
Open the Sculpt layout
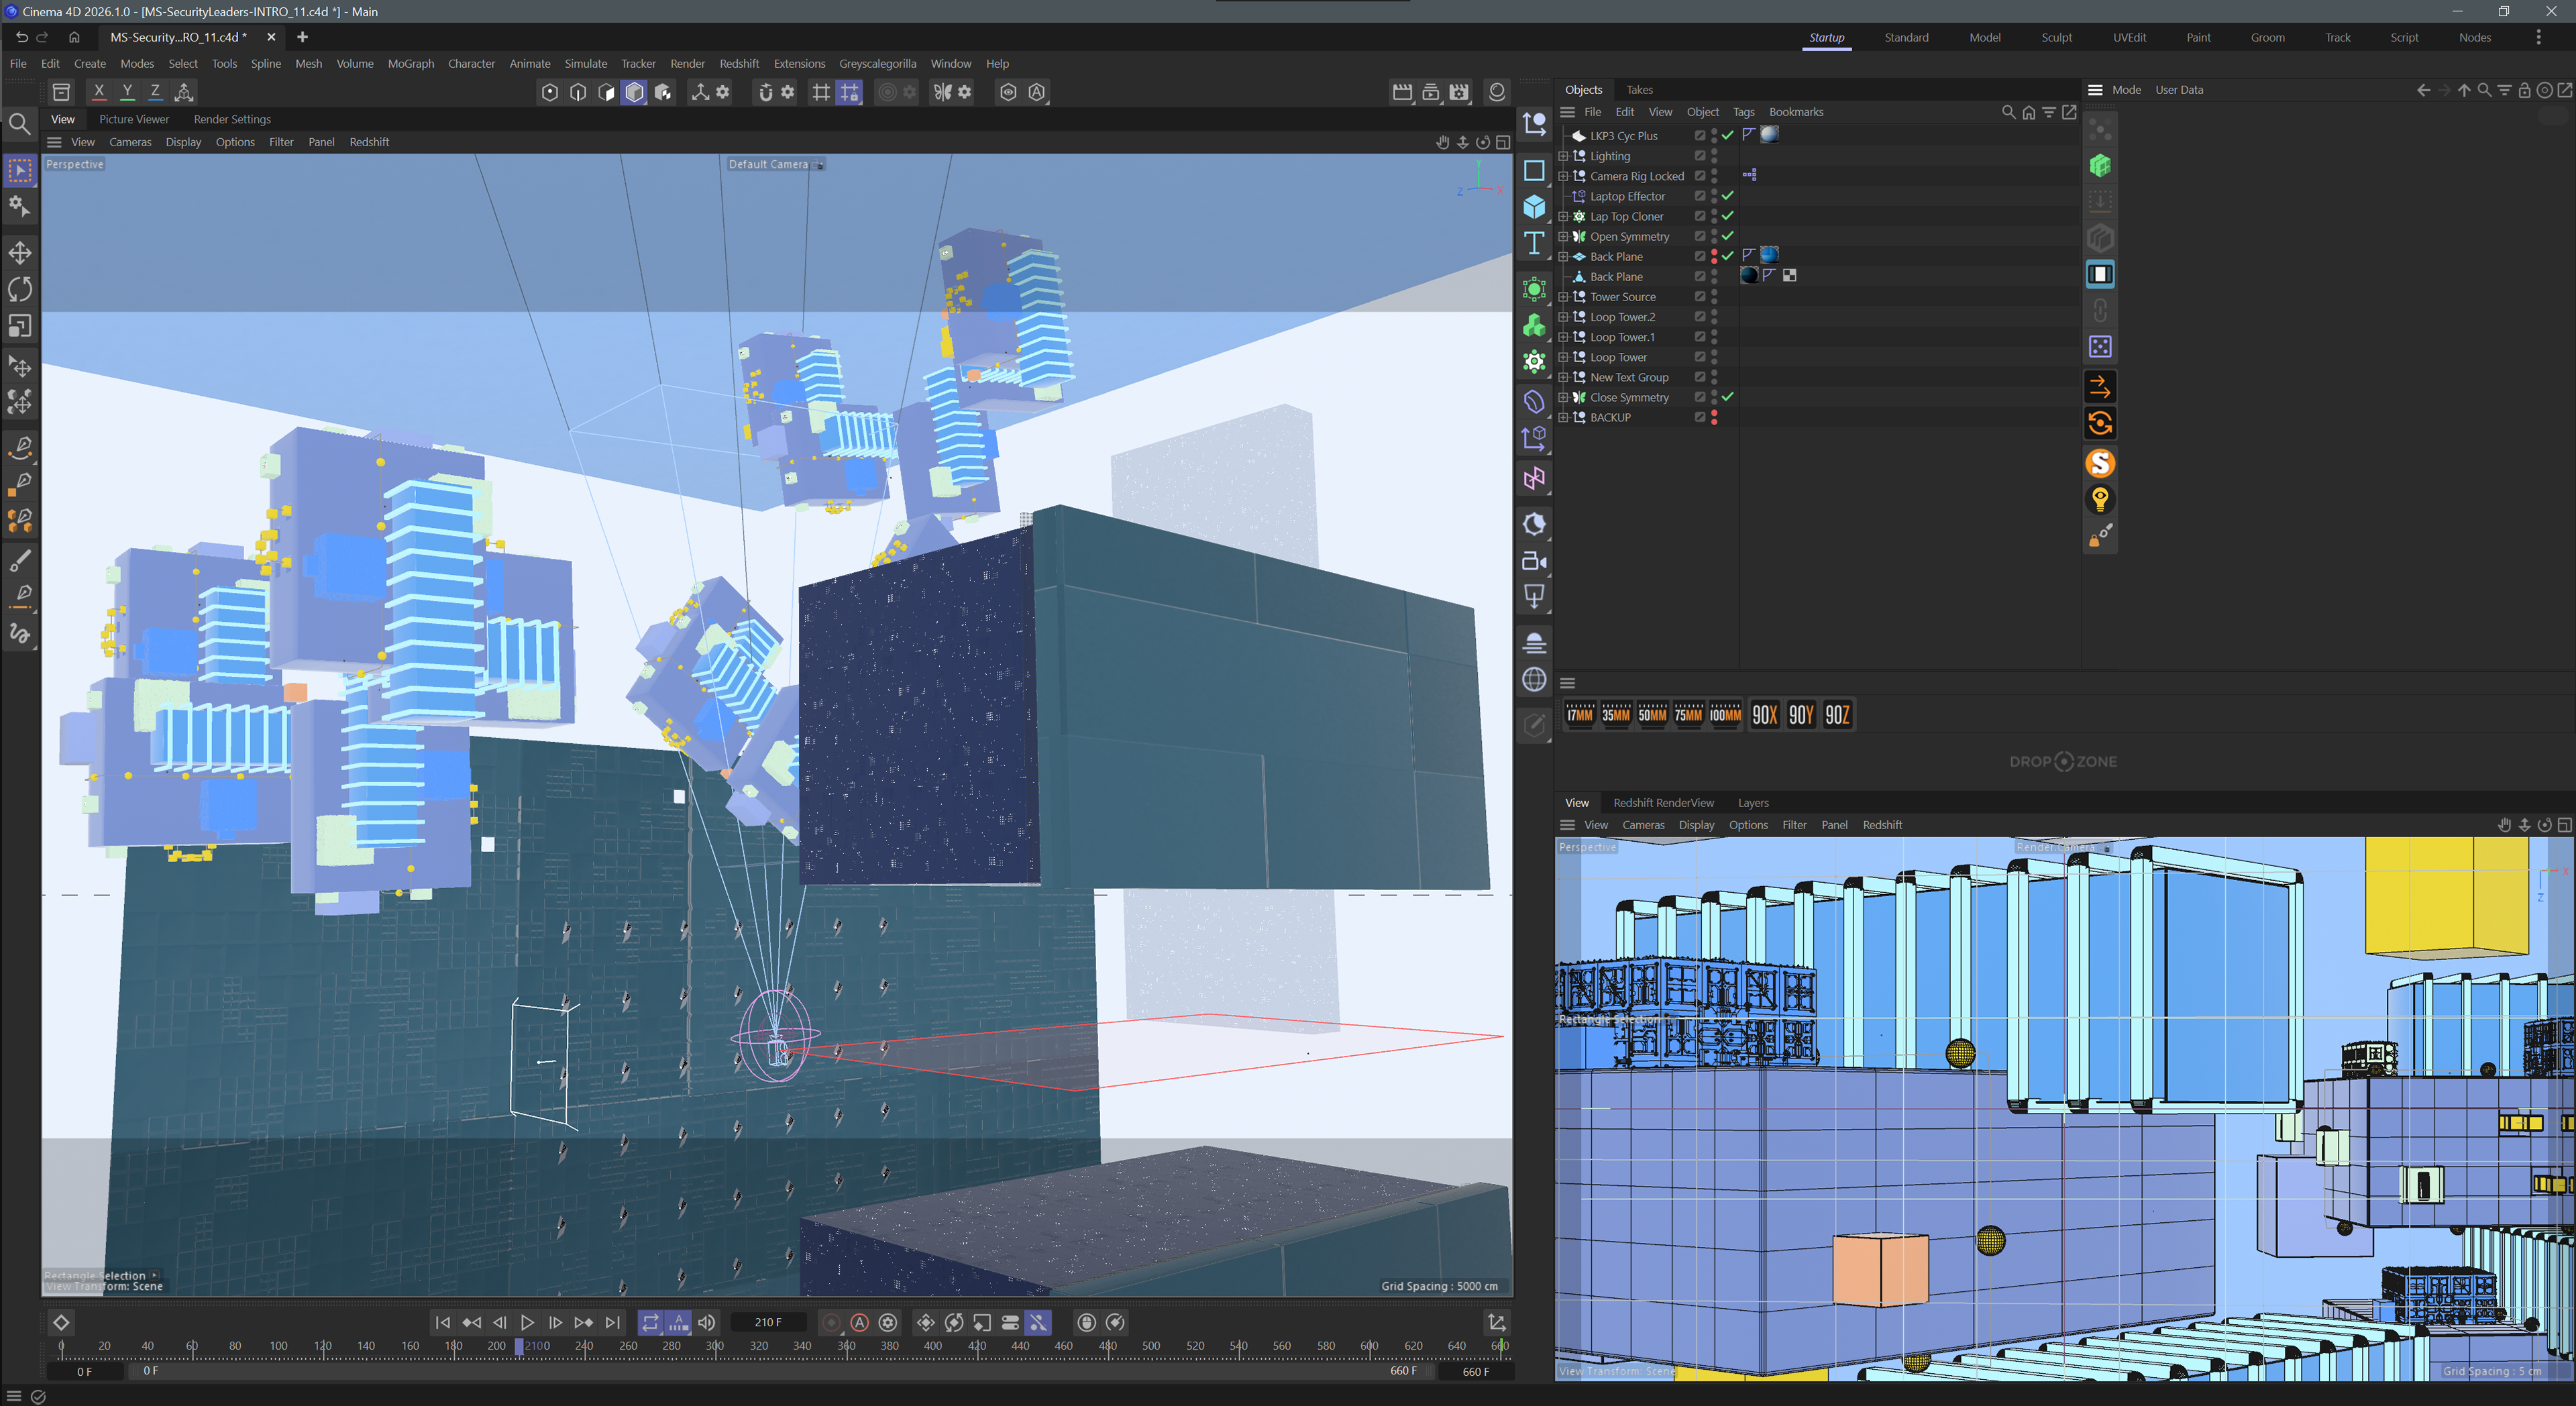tap(2056, 37)
